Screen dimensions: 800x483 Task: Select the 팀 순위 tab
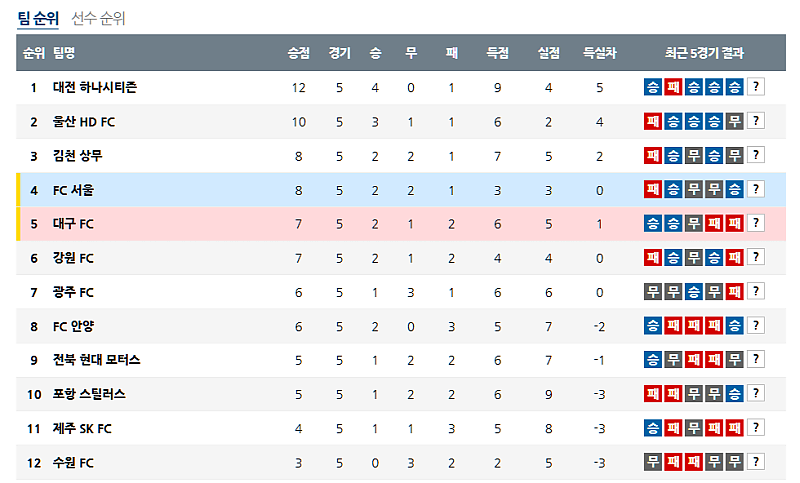[x=38, y=18]
